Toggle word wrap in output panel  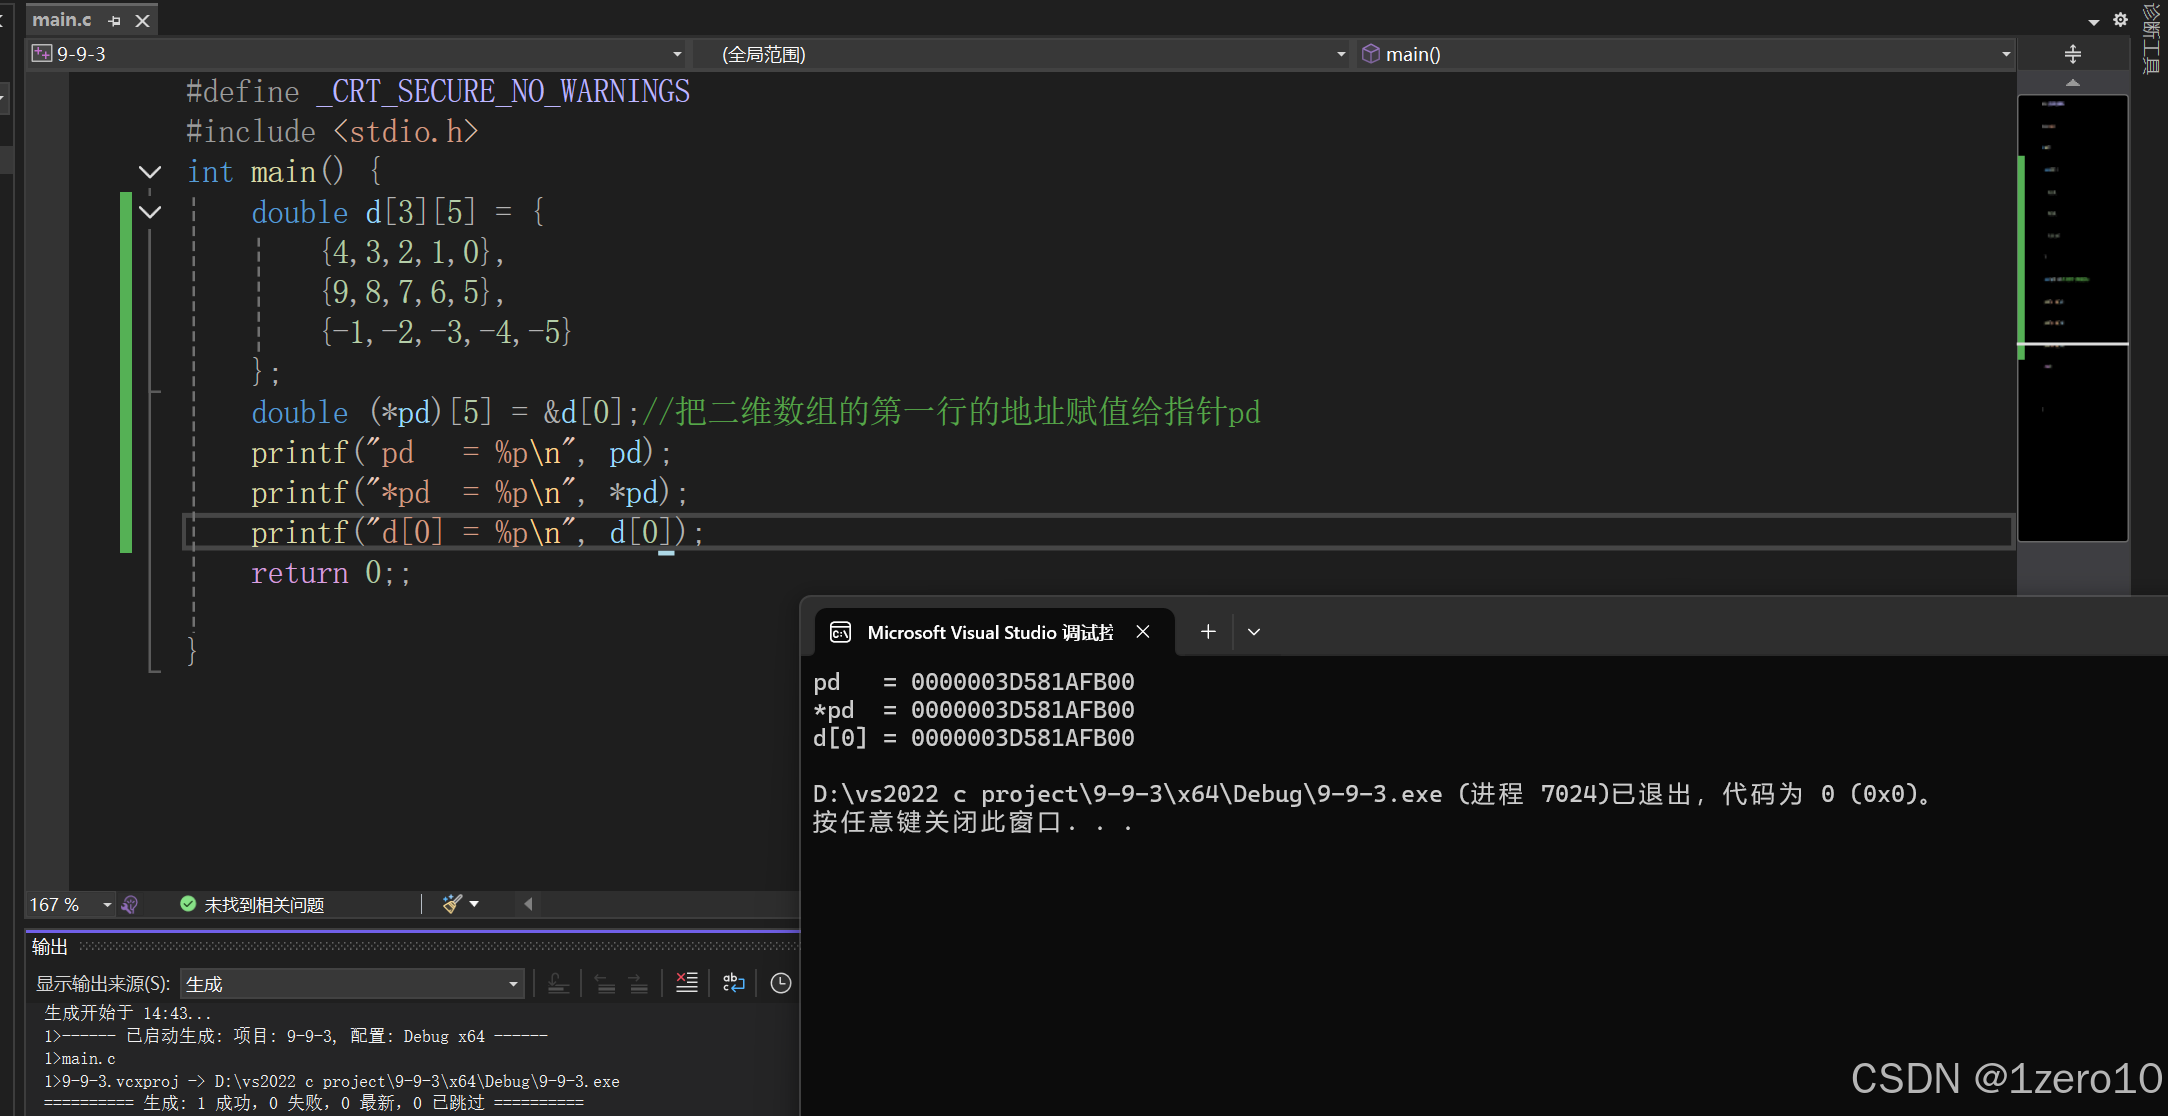(733, 983)
